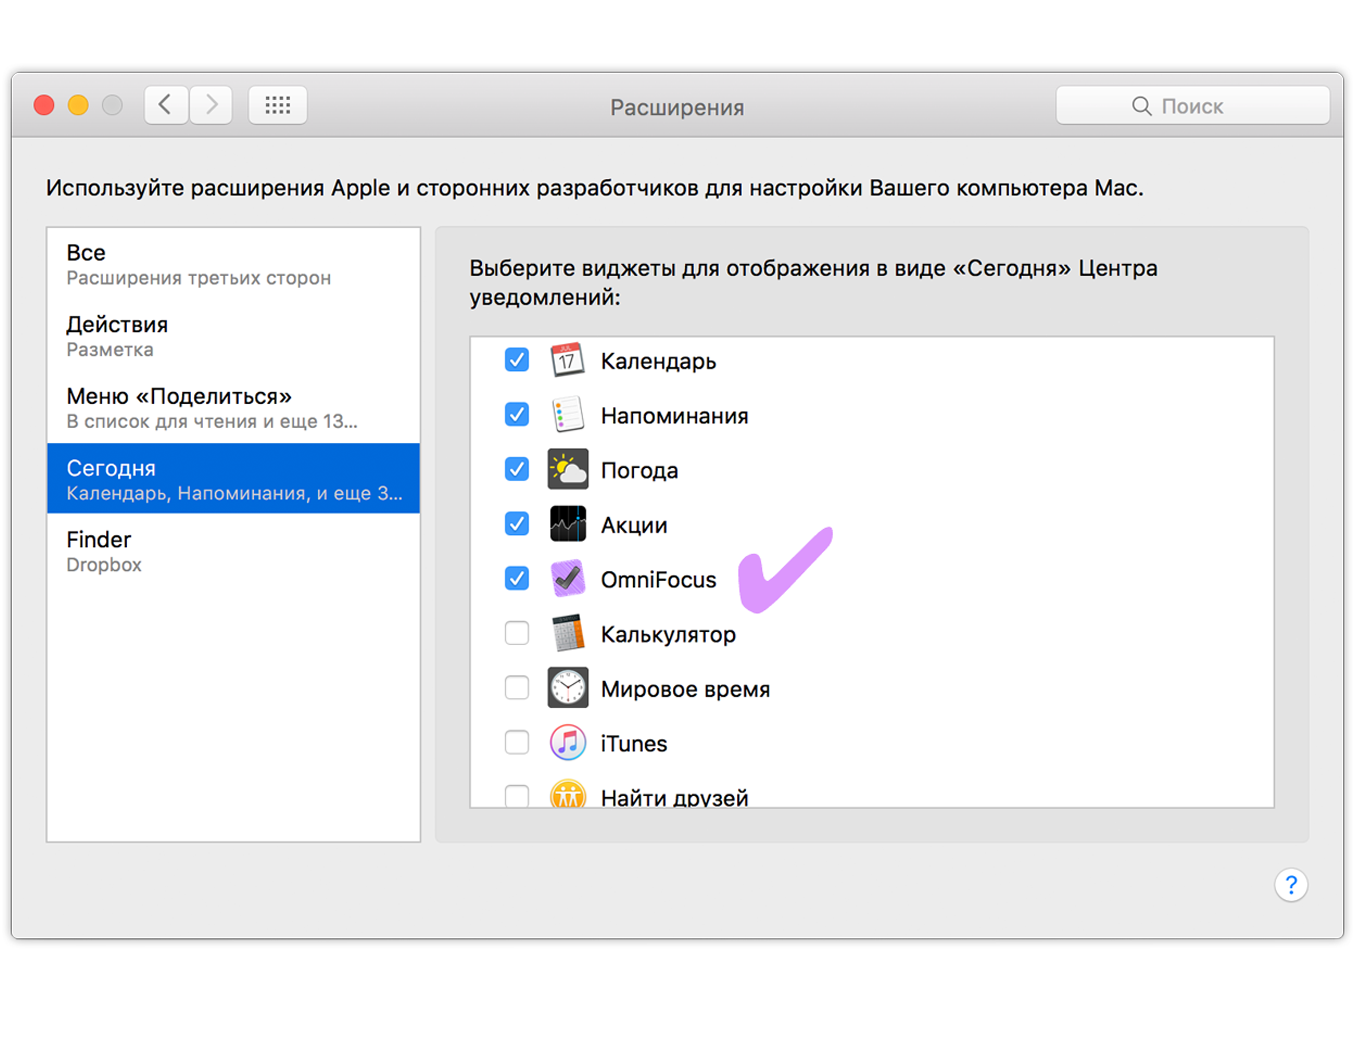
Task: Click the Find Friends (Найти друзей) icon
Action: coord(567,794)
